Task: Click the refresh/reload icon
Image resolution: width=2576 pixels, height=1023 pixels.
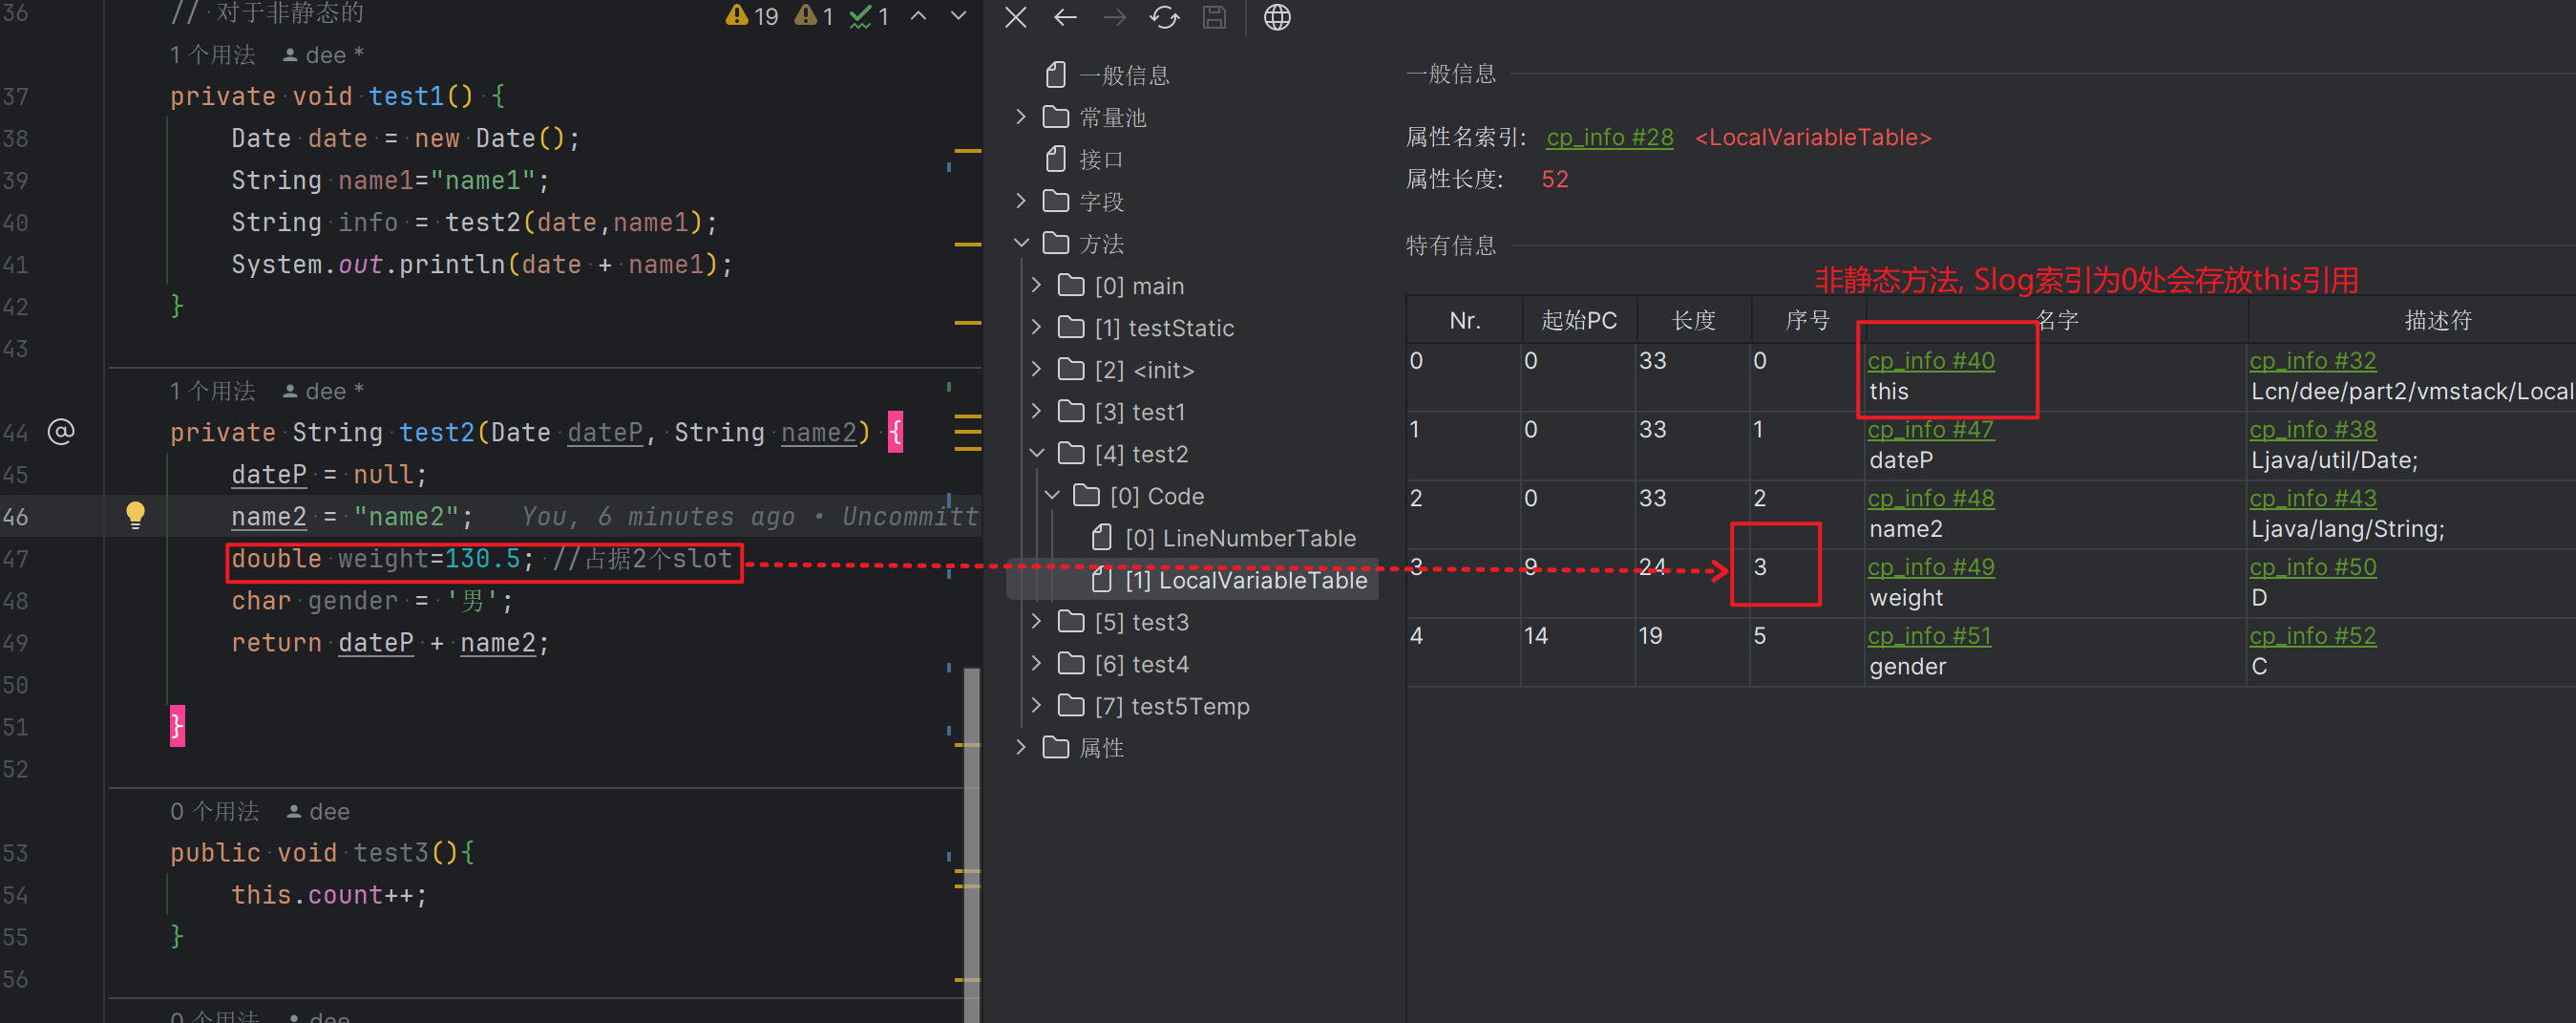Action: click(1164, 17)
